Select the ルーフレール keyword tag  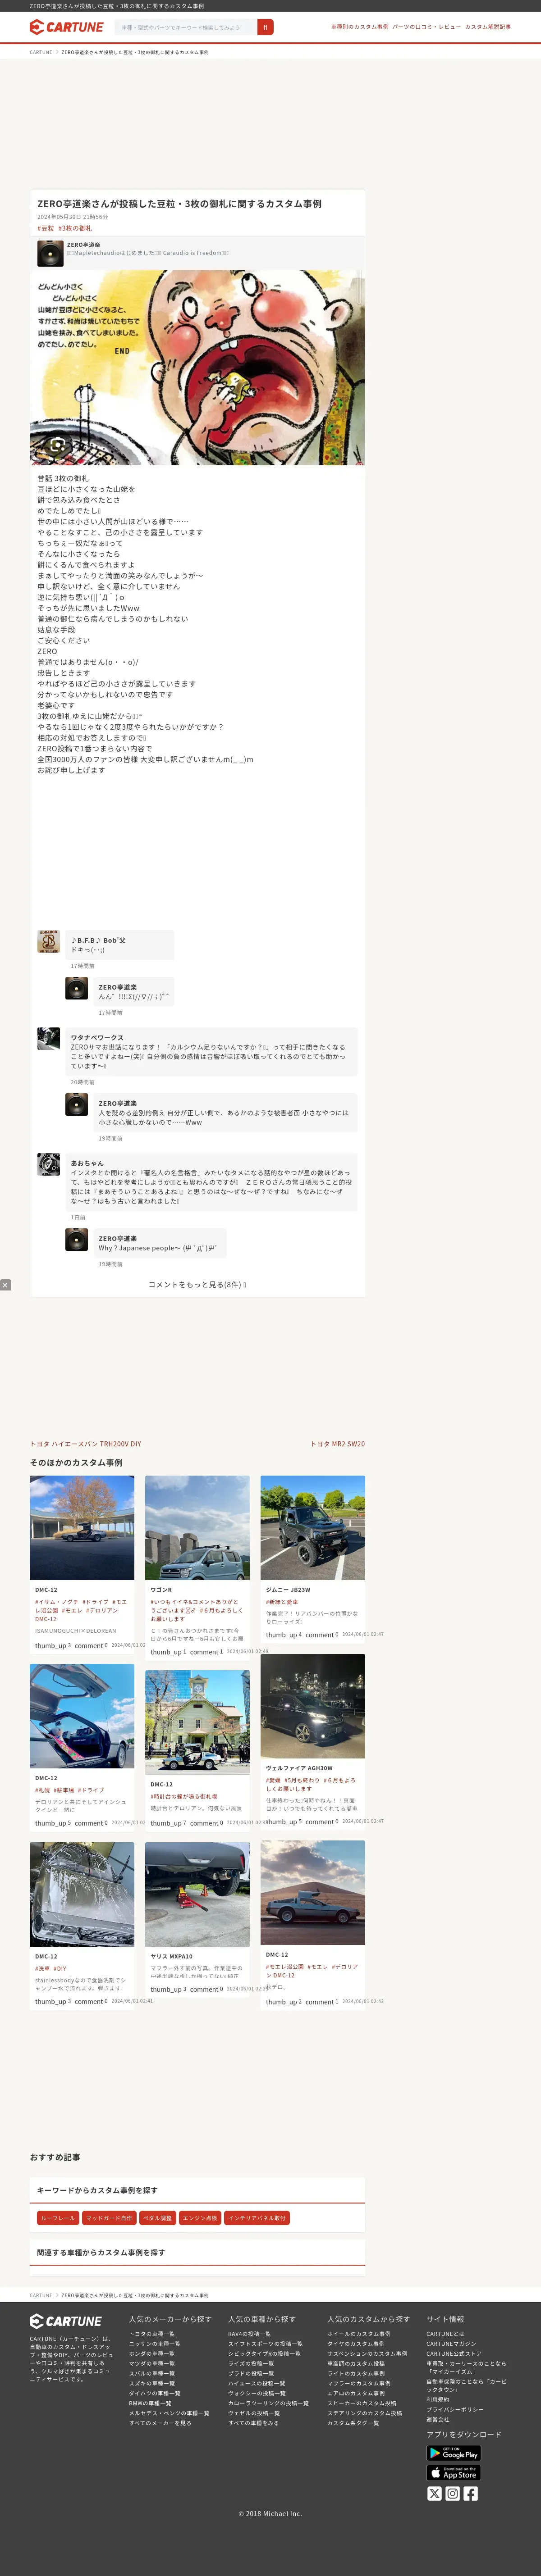pos(58,2217)
